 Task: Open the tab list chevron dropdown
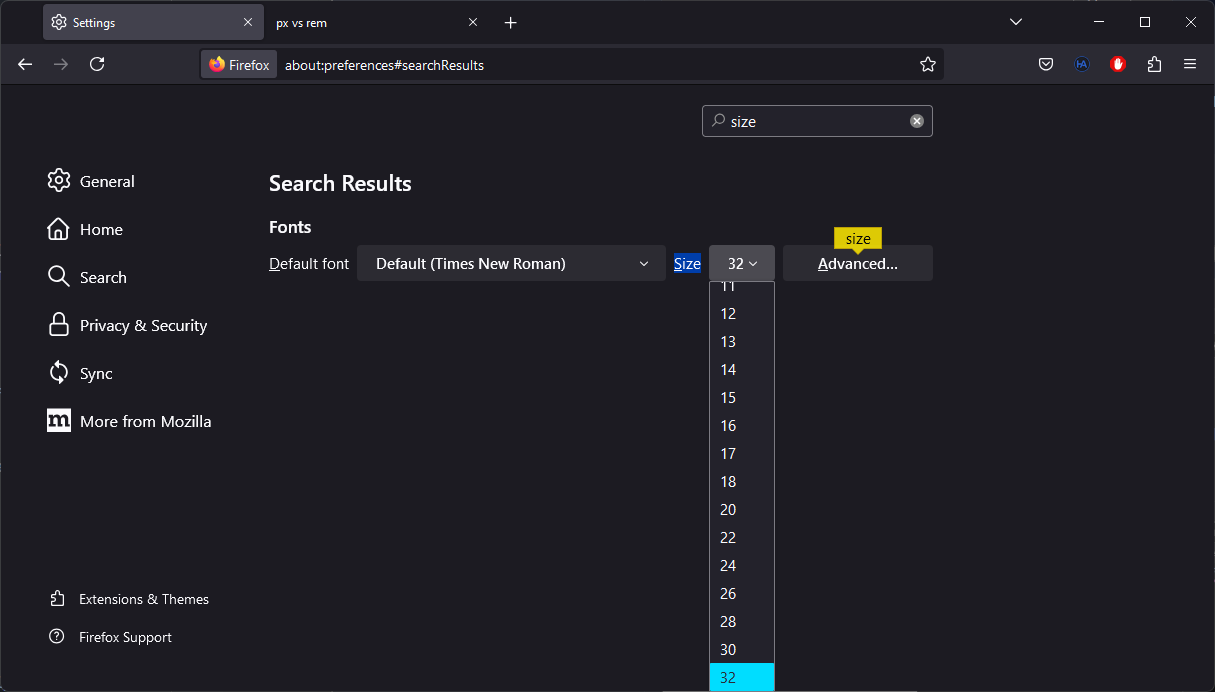(1015, 21)
